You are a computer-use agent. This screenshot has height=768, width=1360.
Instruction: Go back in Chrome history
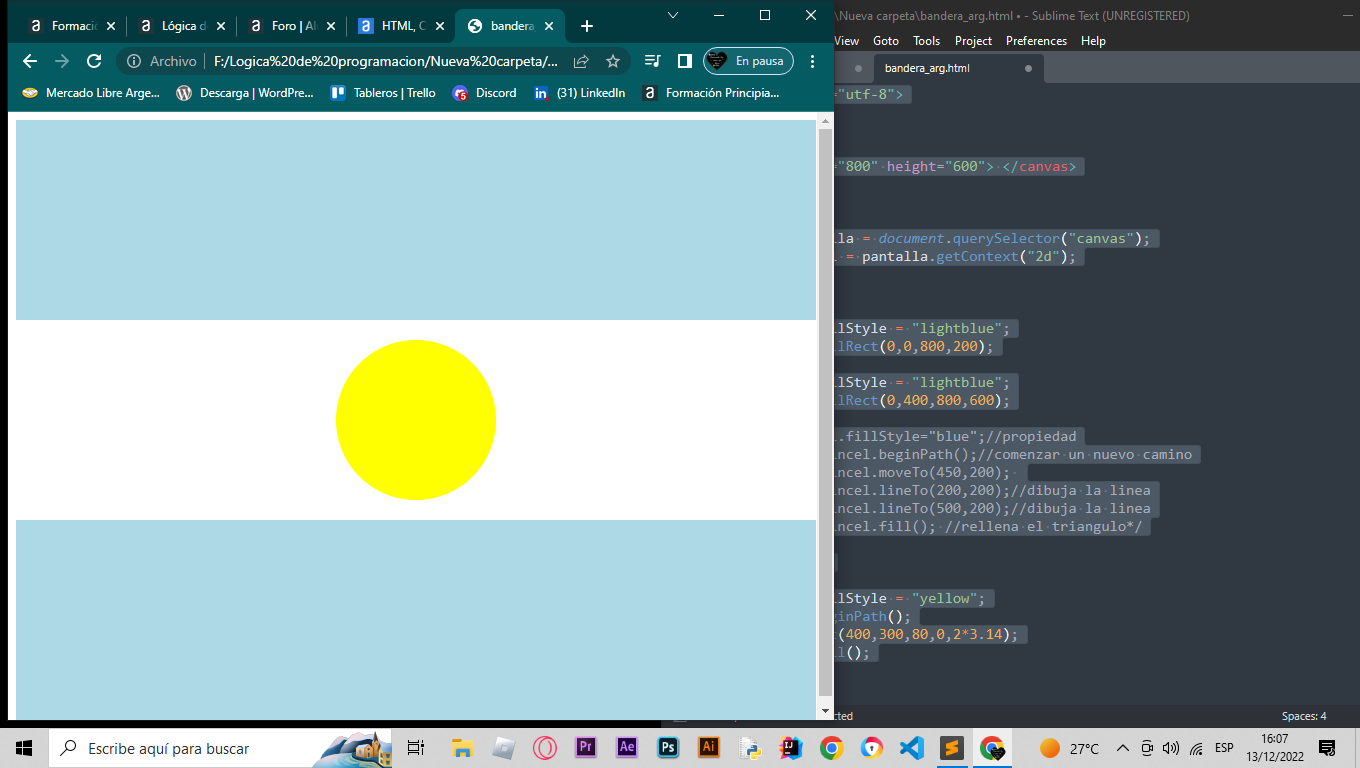pos(30,61)
